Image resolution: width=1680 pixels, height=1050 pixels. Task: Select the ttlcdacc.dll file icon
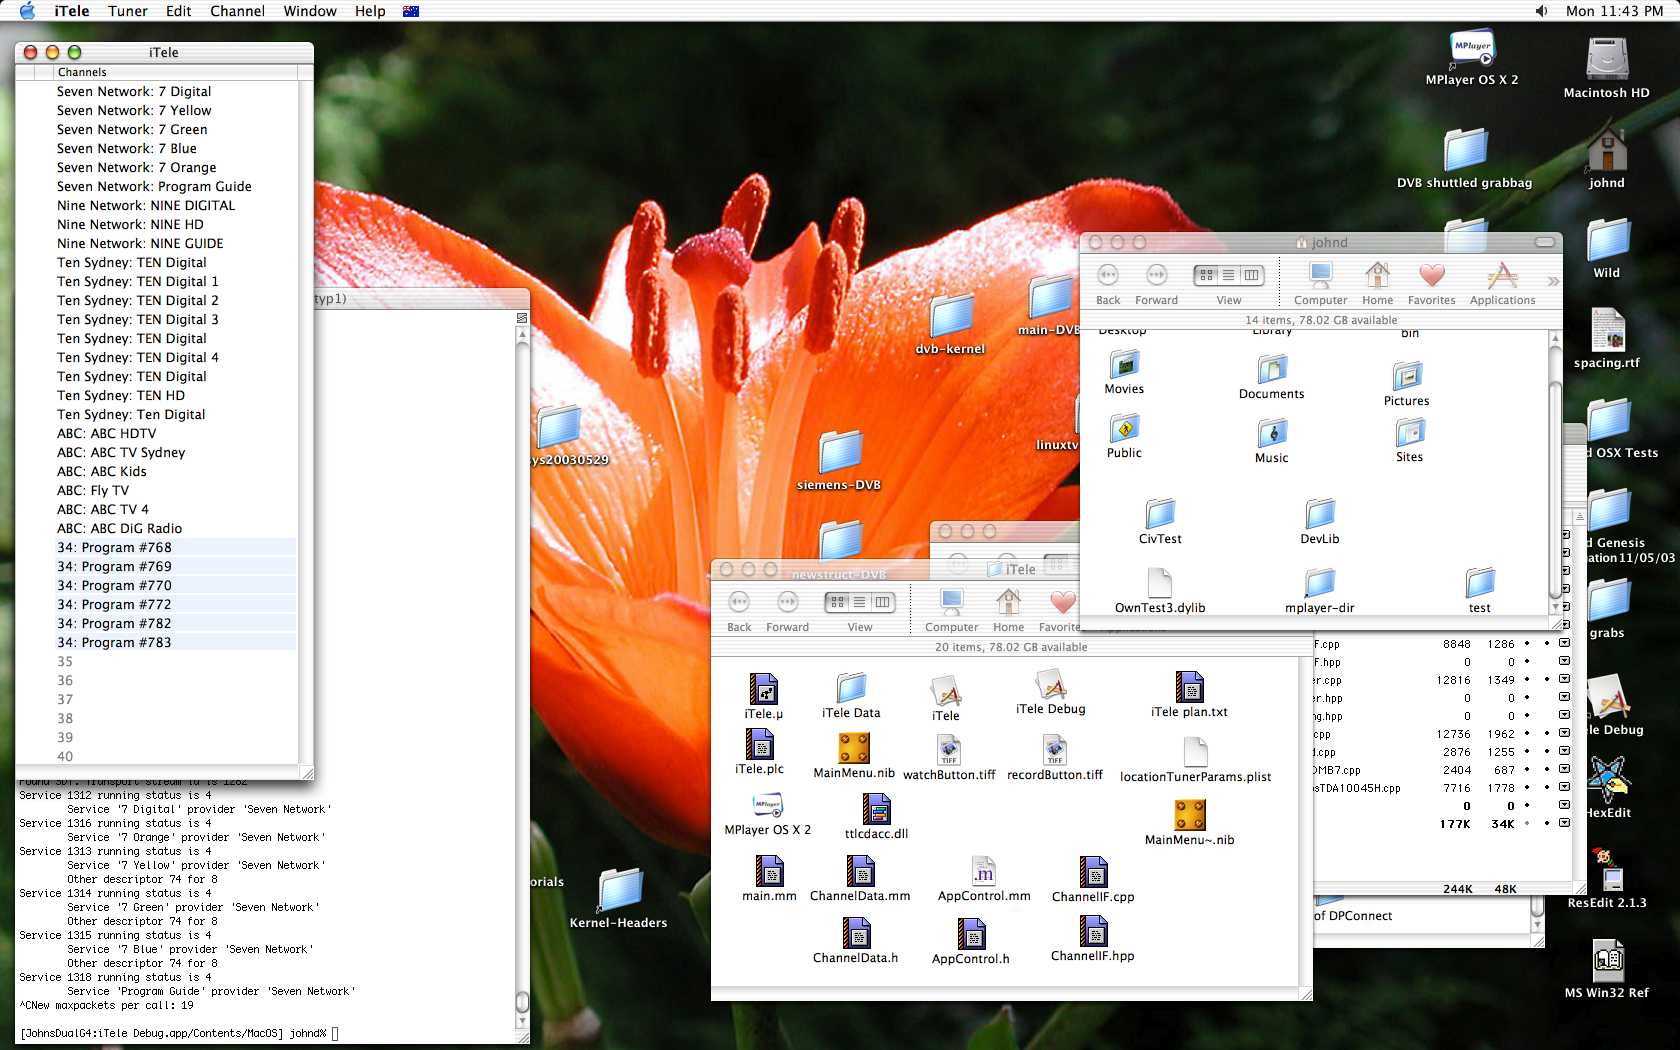pos(876,810)
